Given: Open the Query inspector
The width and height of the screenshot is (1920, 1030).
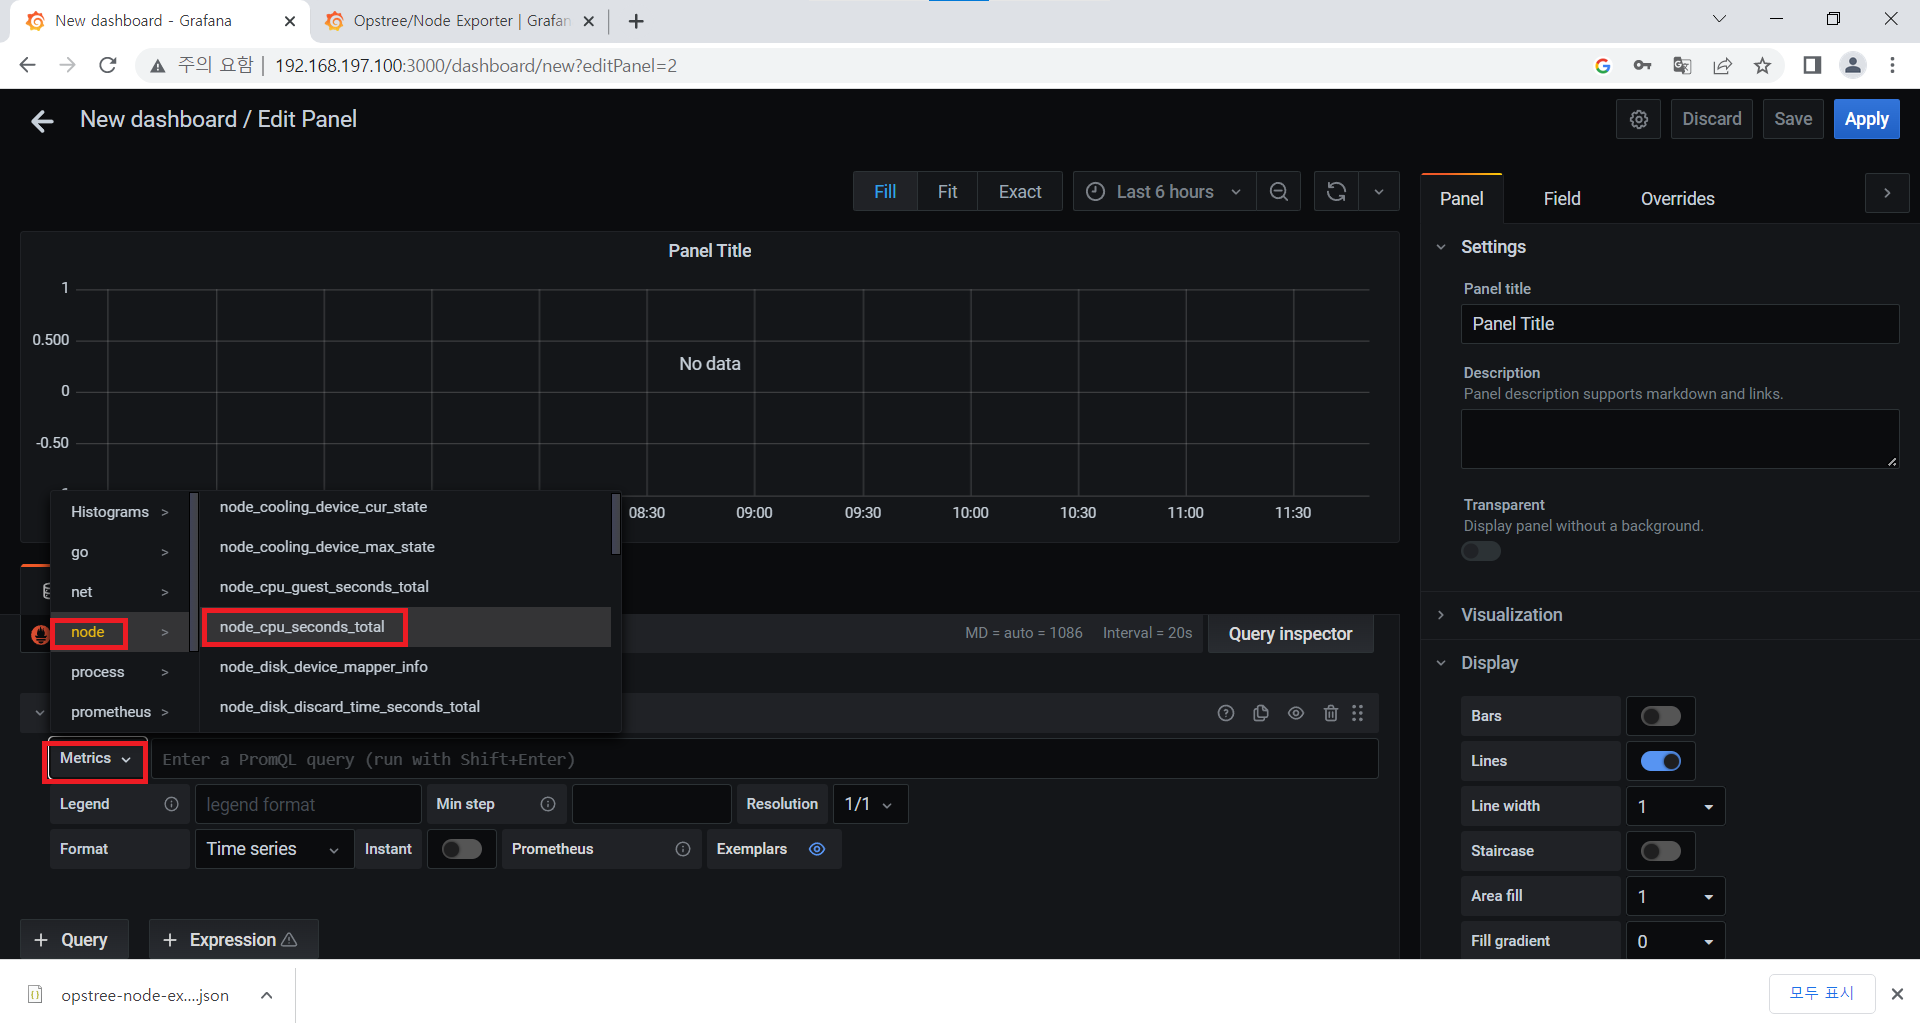Looking at the screenshot, I should point(1290,634).
